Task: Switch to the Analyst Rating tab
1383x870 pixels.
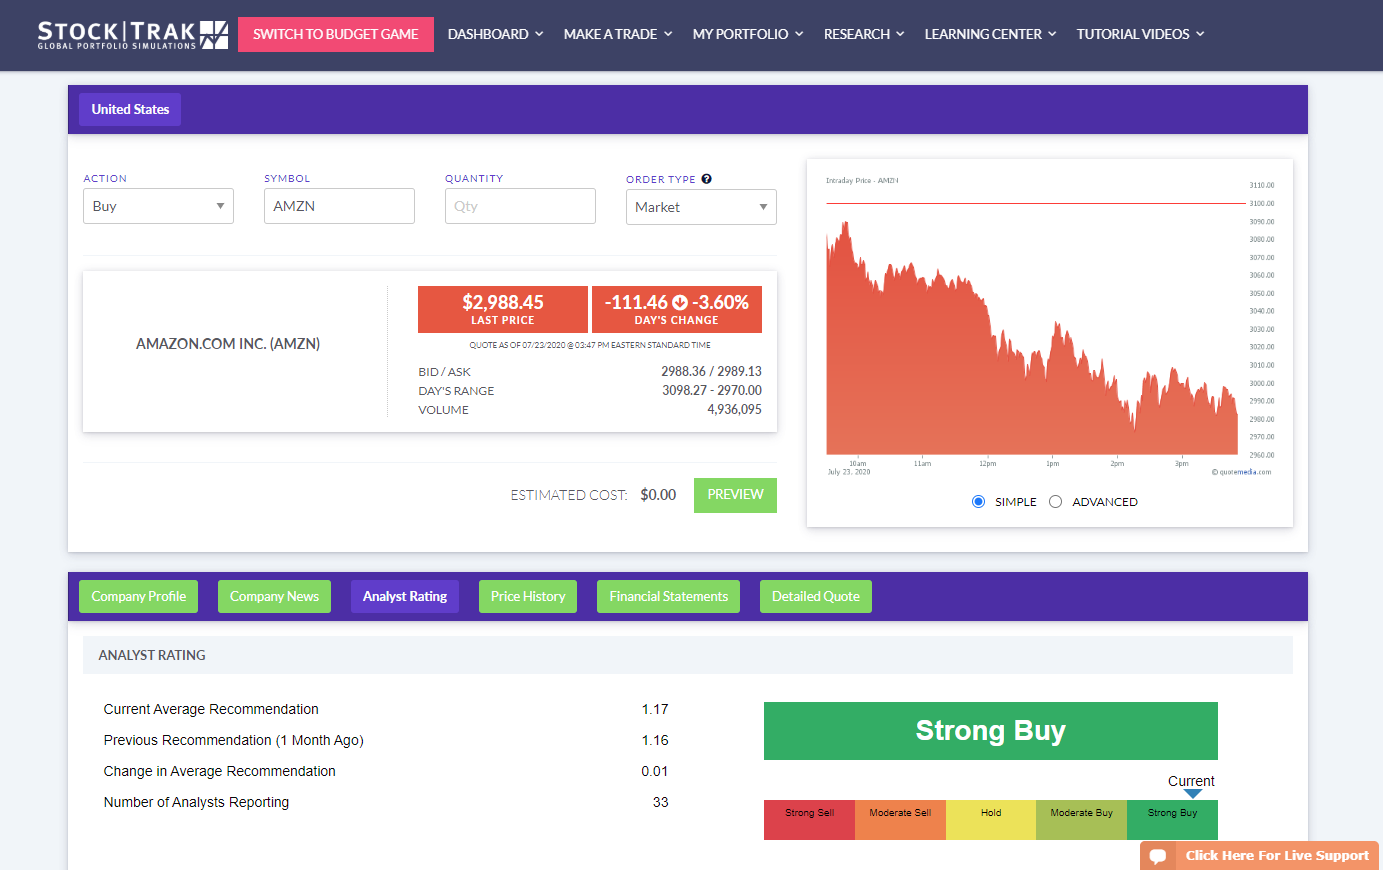Action: (x=405, y=596)
